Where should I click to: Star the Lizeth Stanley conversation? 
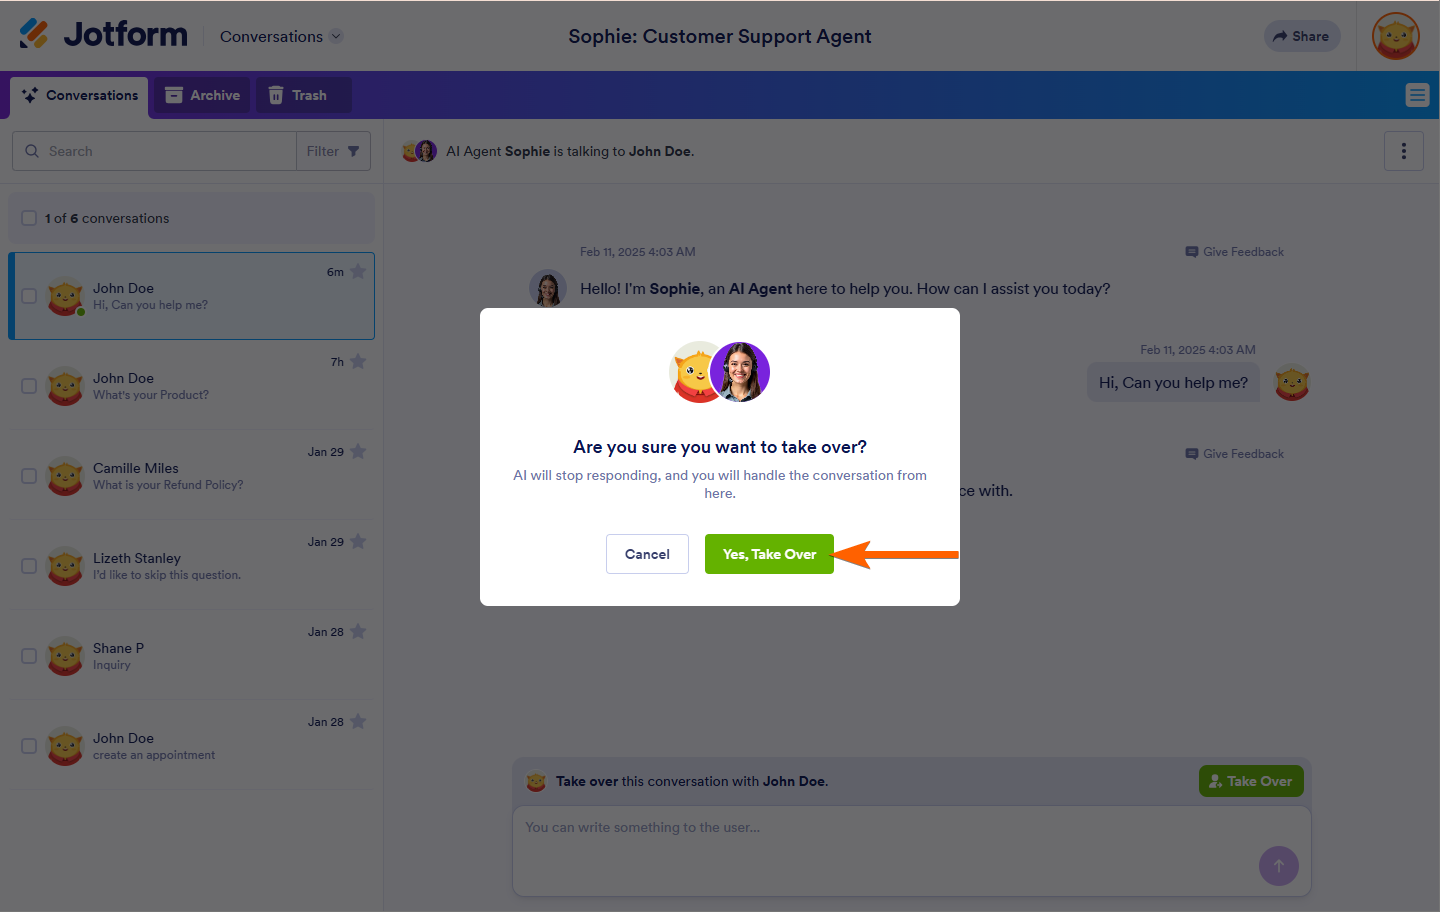click(x=358, y=542)
